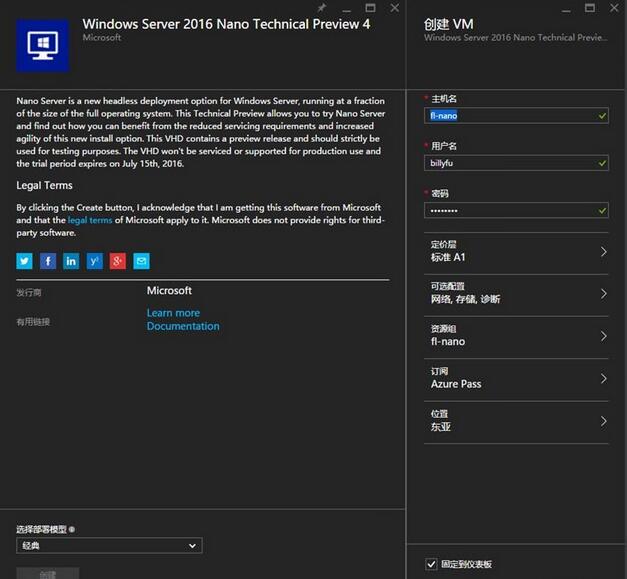Pin the Windows Server blade with pushpin icon

click(322, 8)
